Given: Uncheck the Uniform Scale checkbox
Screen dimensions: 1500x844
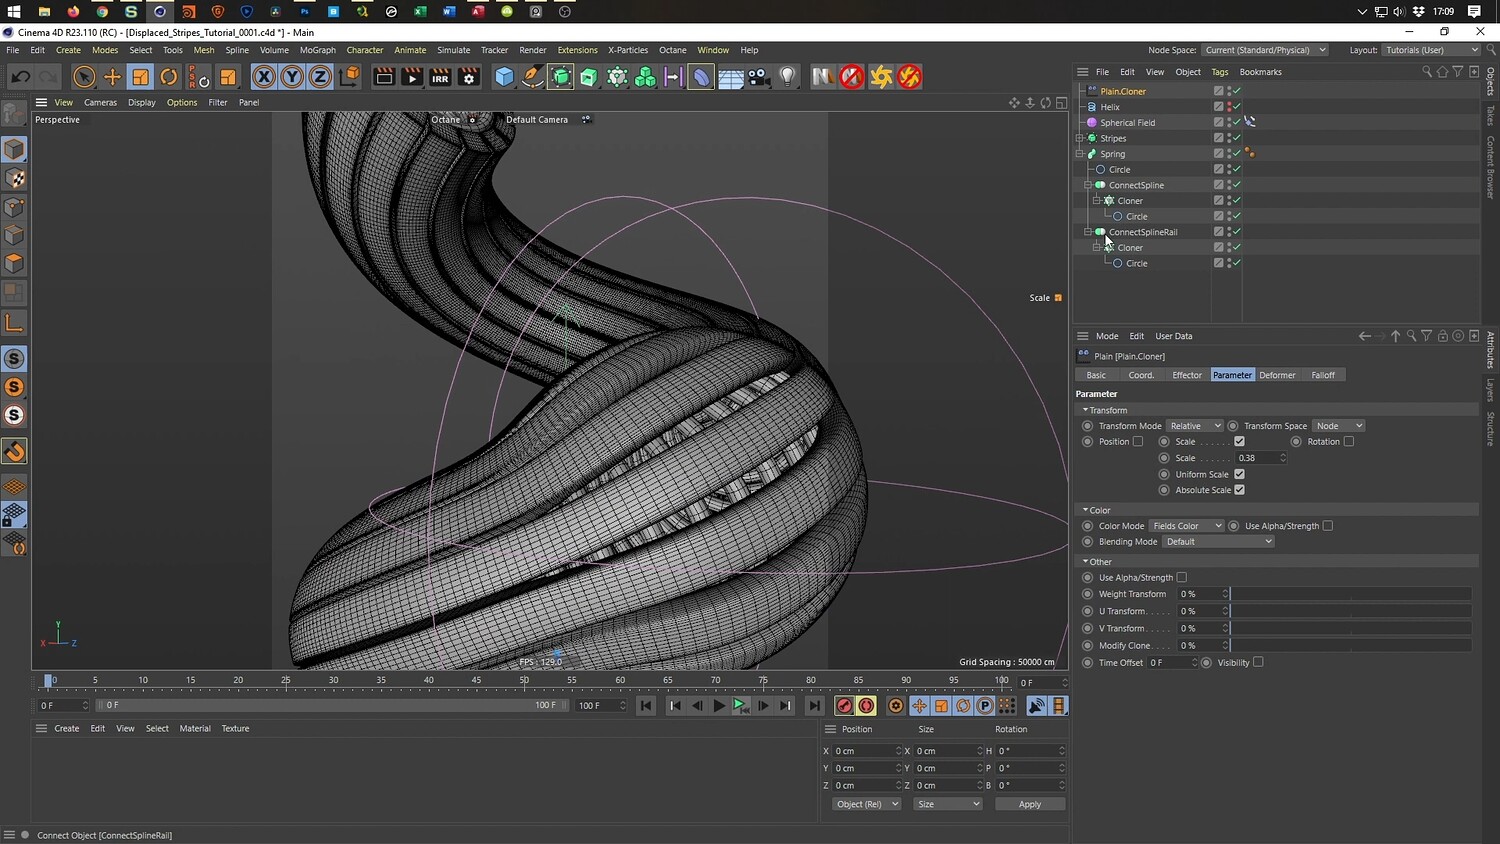Looking at the screenshot, I should pyautogui.click(x=1239, y=474).
